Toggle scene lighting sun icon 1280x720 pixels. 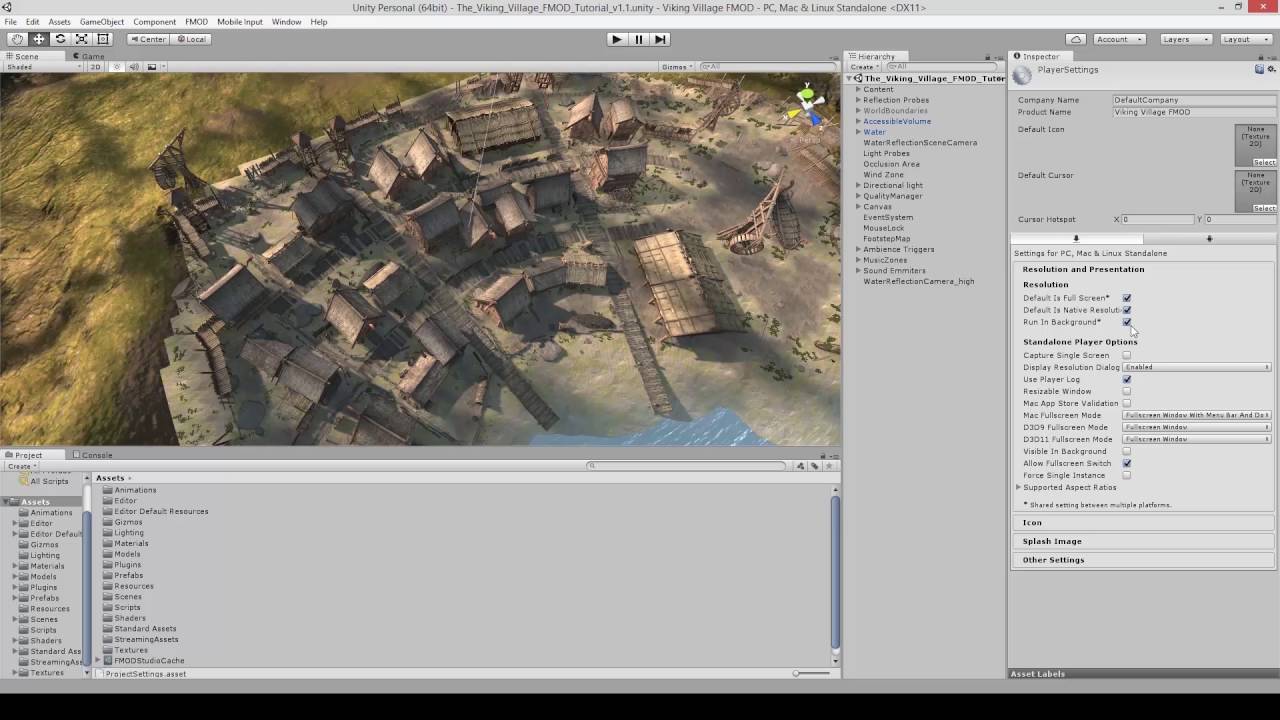click(x=117, y=67)
